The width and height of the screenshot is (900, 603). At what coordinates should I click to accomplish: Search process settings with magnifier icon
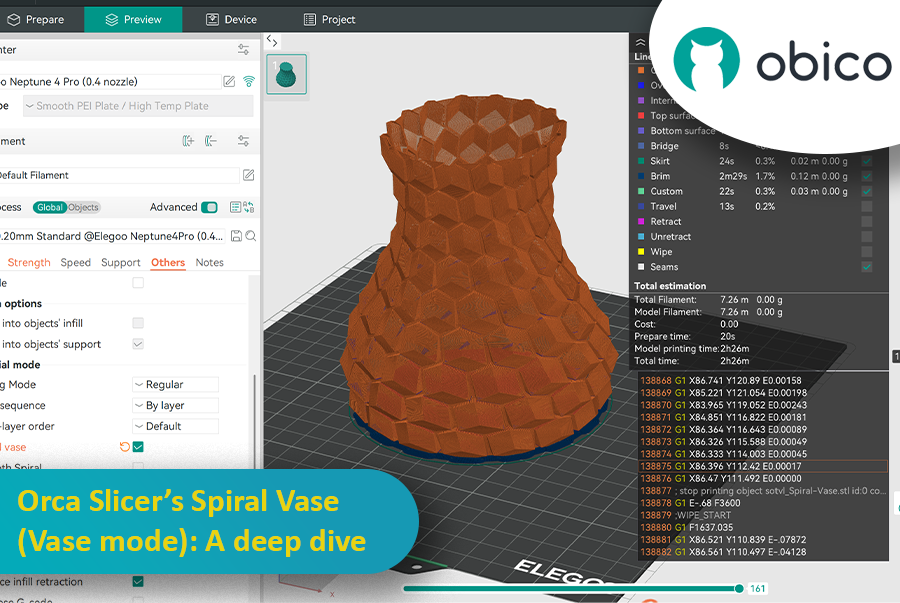click(251, 236)
